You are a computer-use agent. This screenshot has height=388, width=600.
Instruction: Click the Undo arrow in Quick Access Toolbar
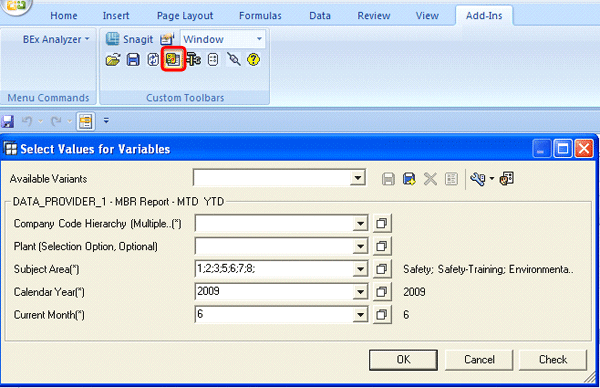click(27, 122)
